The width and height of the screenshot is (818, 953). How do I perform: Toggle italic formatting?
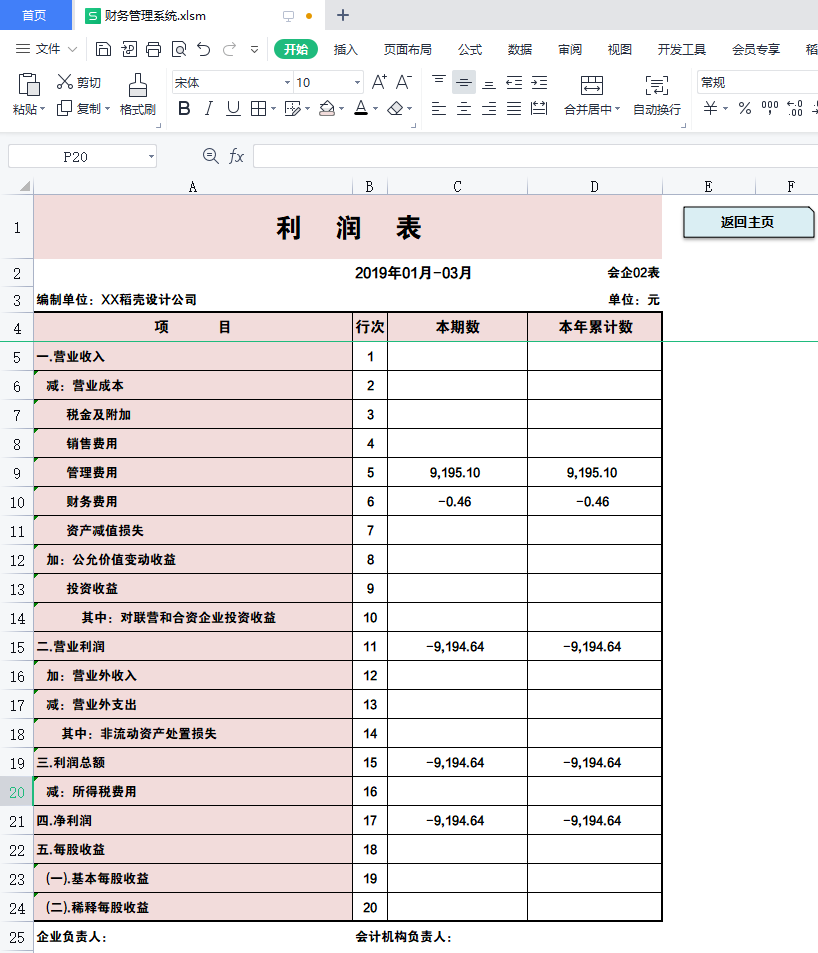point(207,106)
